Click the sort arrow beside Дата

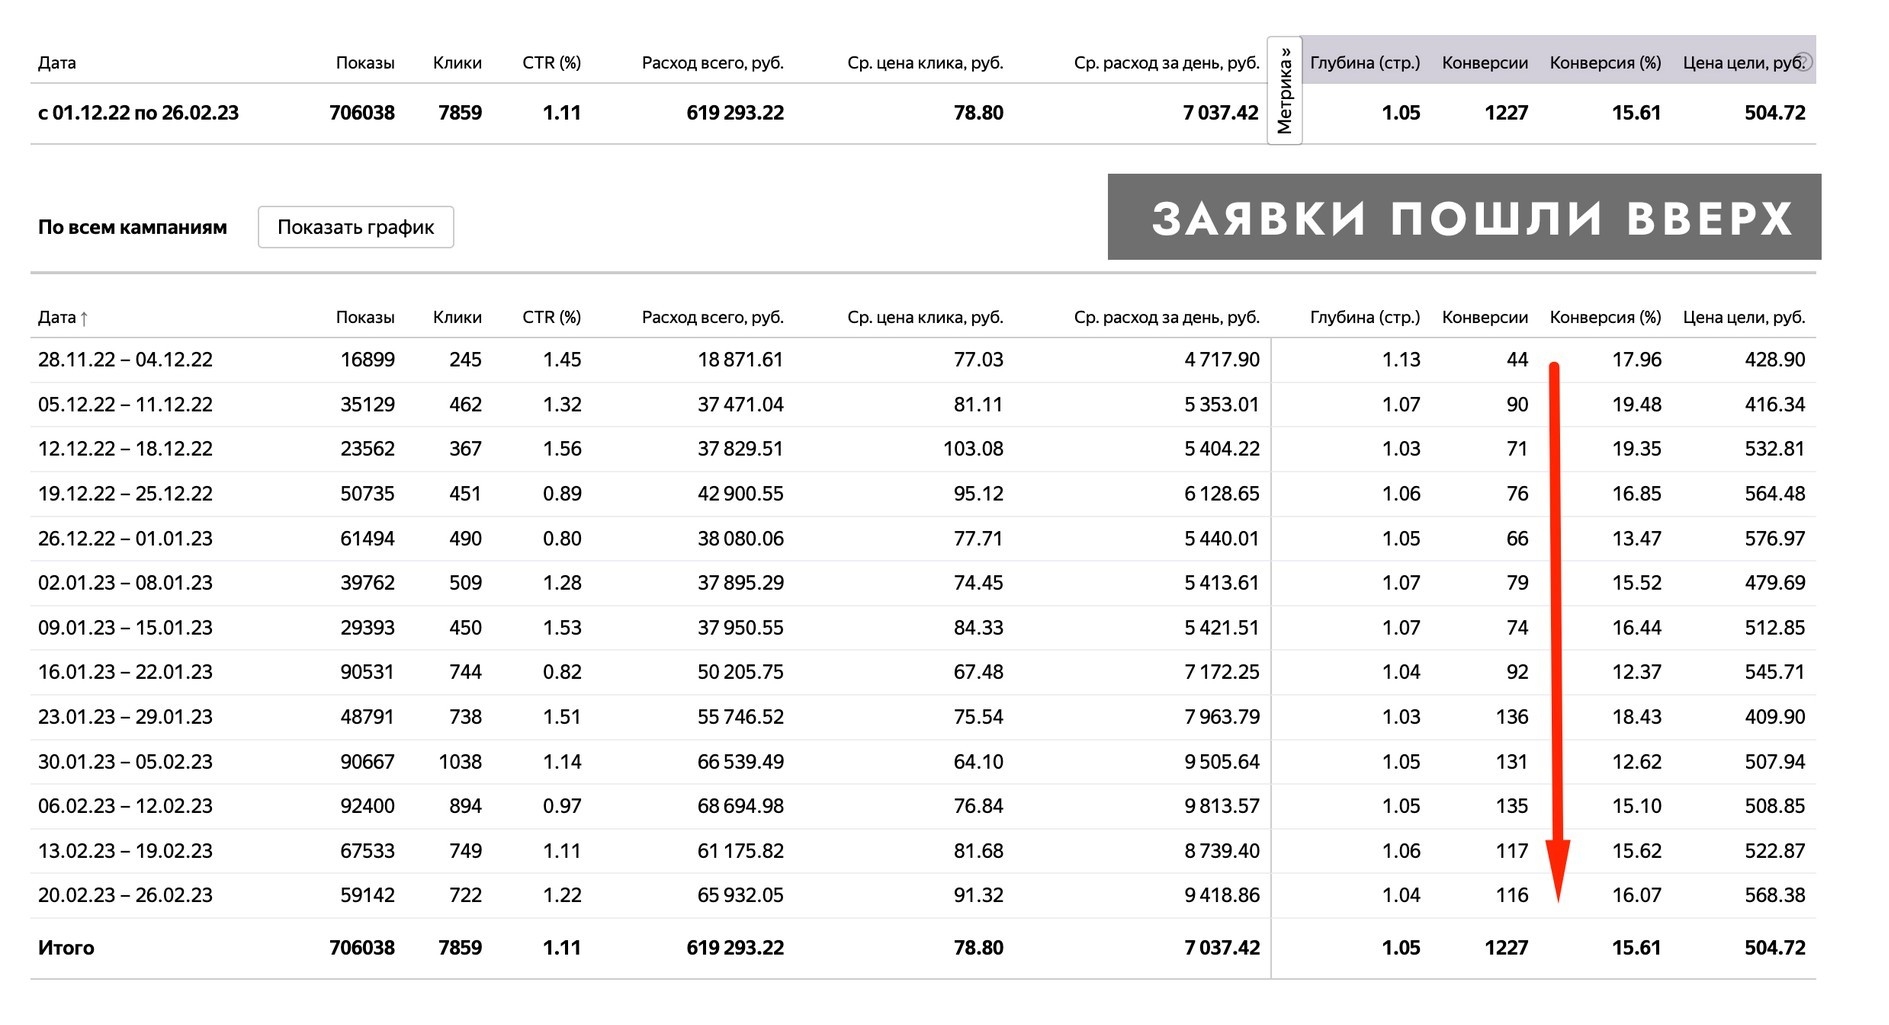[x=84, y=318]
